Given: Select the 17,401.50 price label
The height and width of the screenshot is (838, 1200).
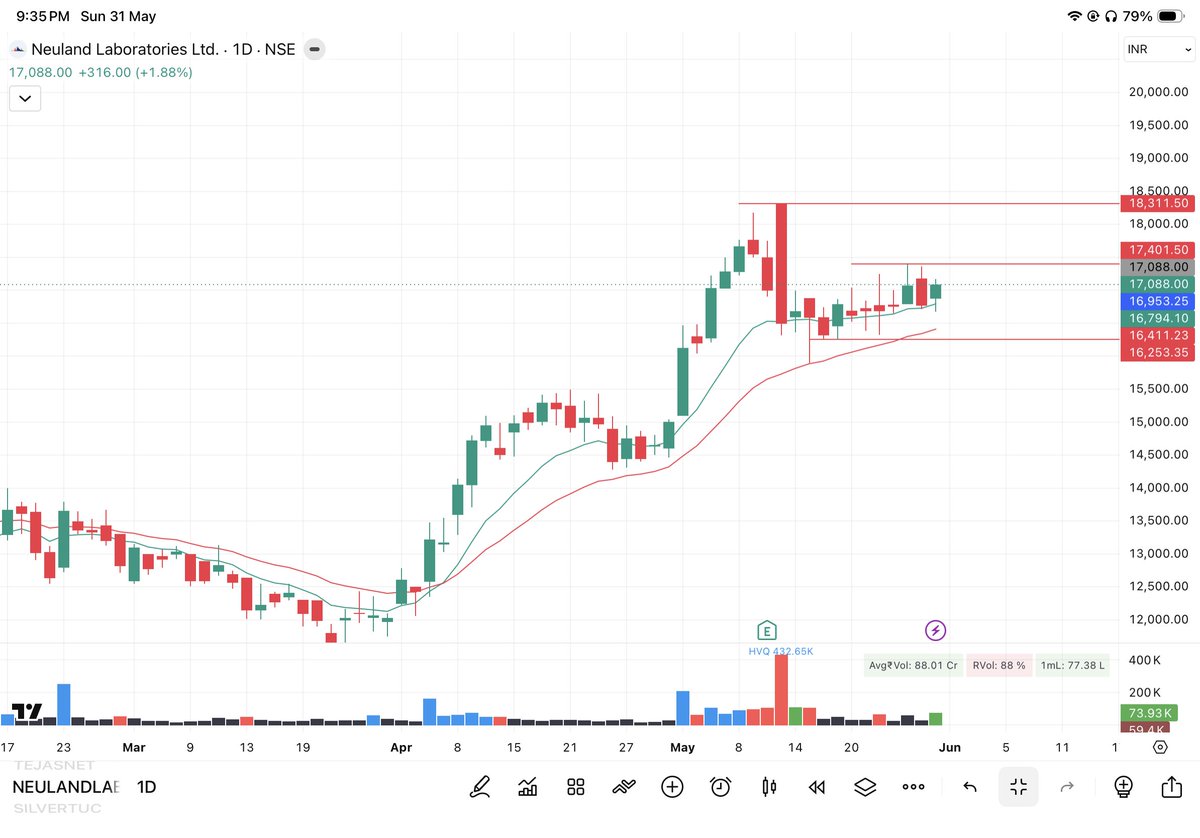Looking at the screenshot, I should pyautogui.click(x=1158, y=250).
